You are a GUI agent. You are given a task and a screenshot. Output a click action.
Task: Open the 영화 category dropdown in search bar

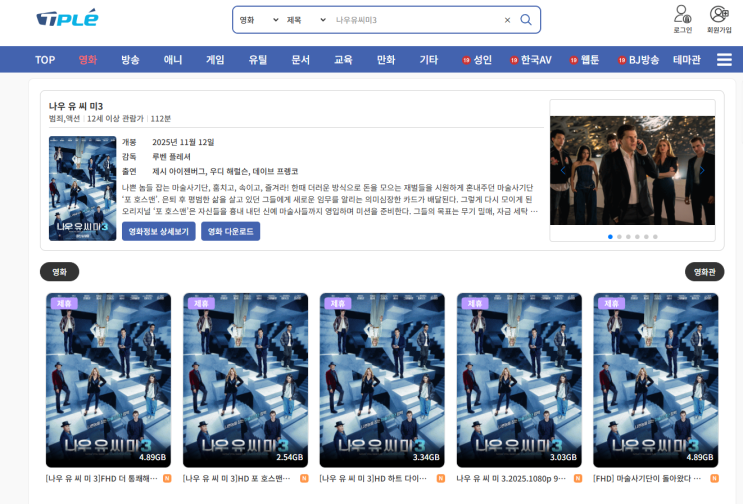tap(259, 20)
